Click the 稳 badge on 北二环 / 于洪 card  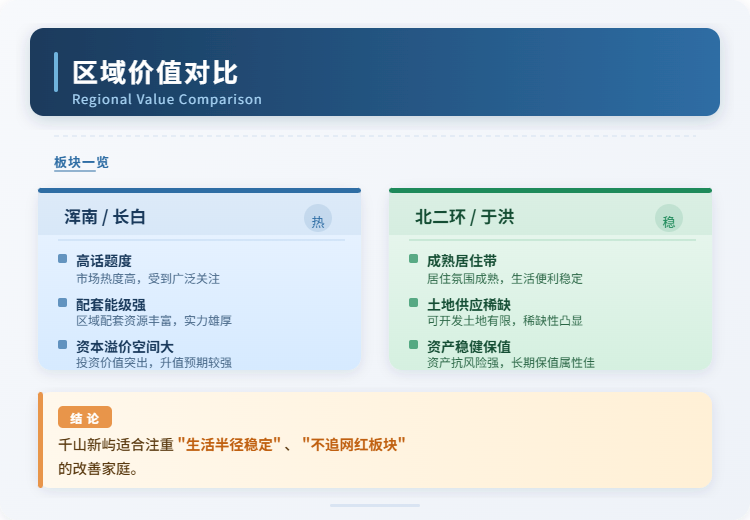click(x=669, y=218)
